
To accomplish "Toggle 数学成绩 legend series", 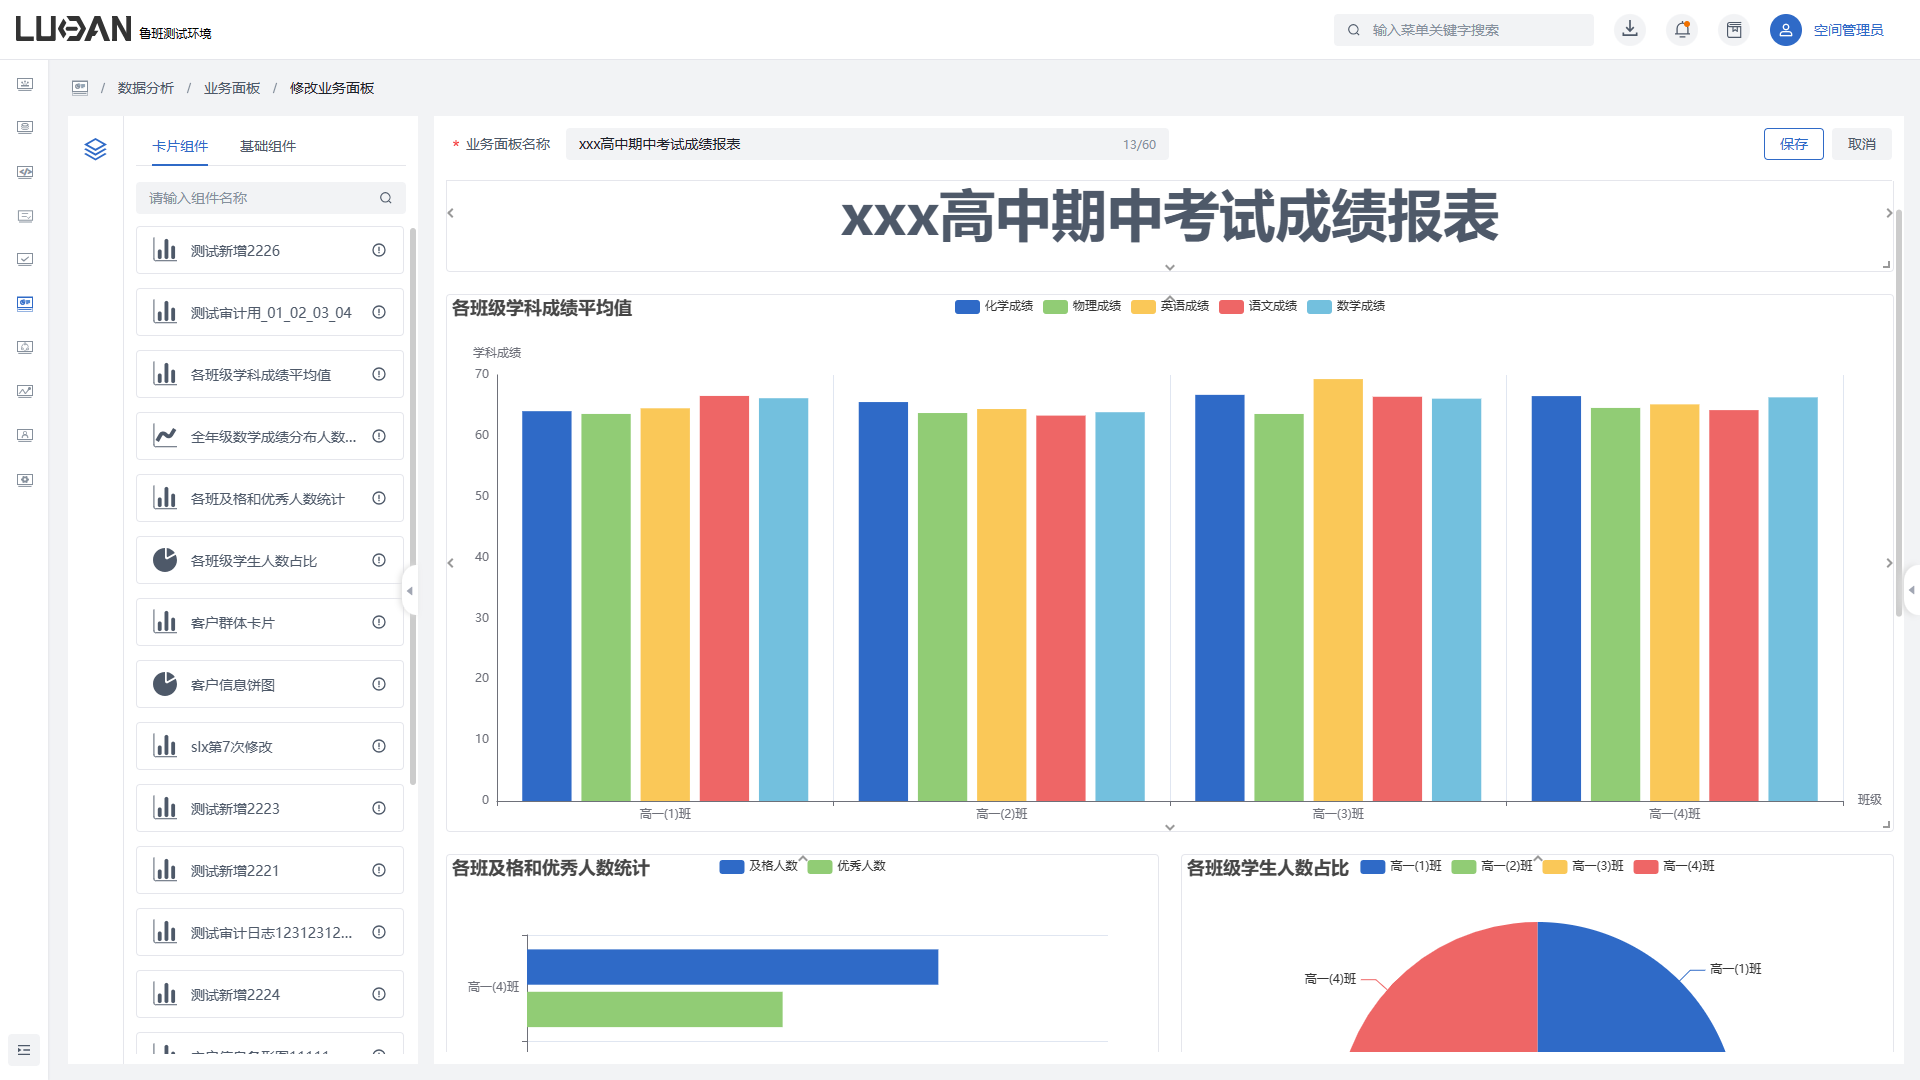I will (1346, 306).
